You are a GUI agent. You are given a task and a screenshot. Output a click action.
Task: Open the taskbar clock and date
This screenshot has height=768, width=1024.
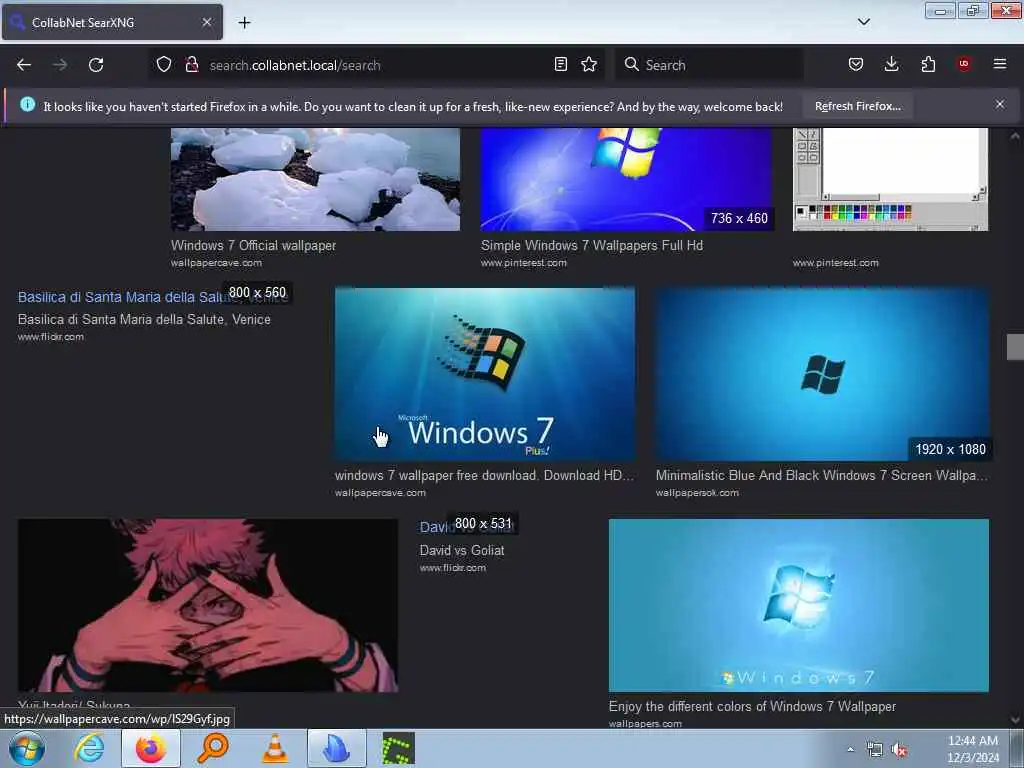(x=973, y=749)
